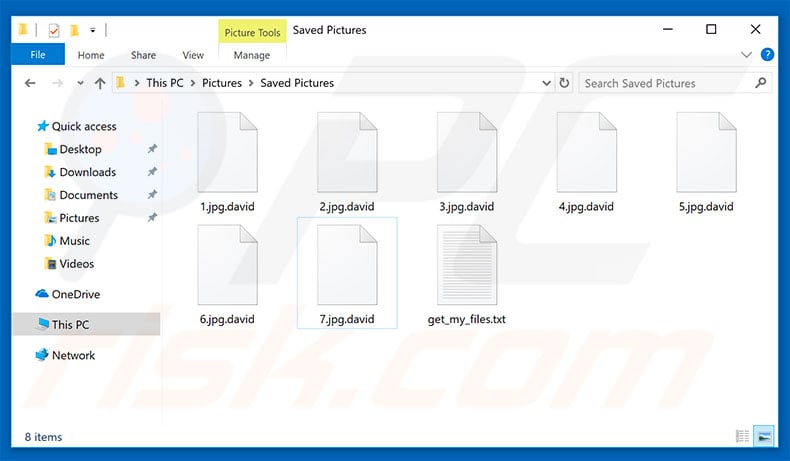Click the Properties quick access toolbar icon
The width and height of the screenshot is (790, 461).
(53, 30)
